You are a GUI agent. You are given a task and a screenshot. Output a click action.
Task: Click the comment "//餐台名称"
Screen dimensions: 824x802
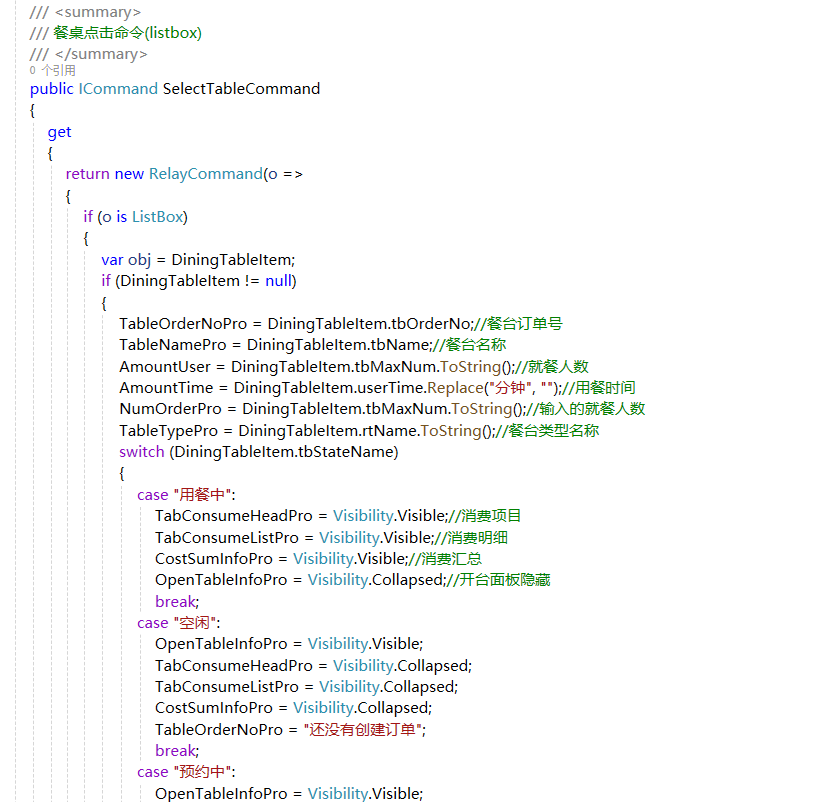[x=470, y=345]
